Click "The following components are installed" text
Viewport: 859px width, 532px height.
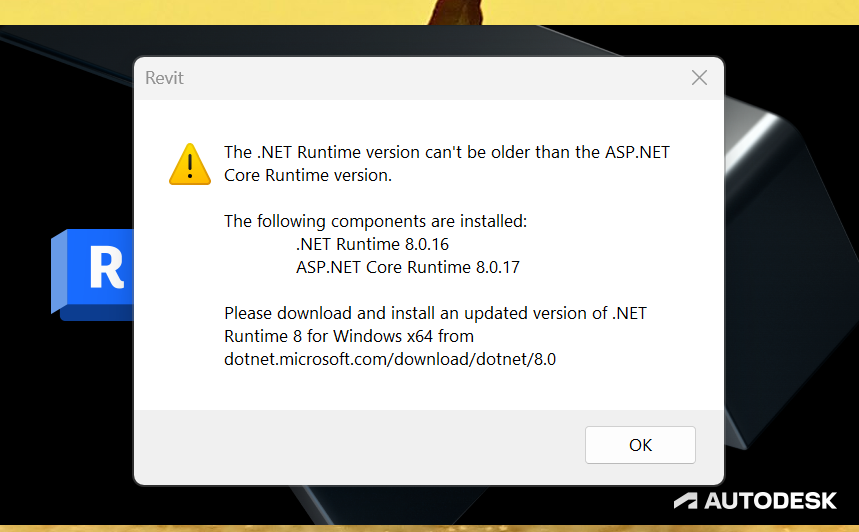click(375, 221)
